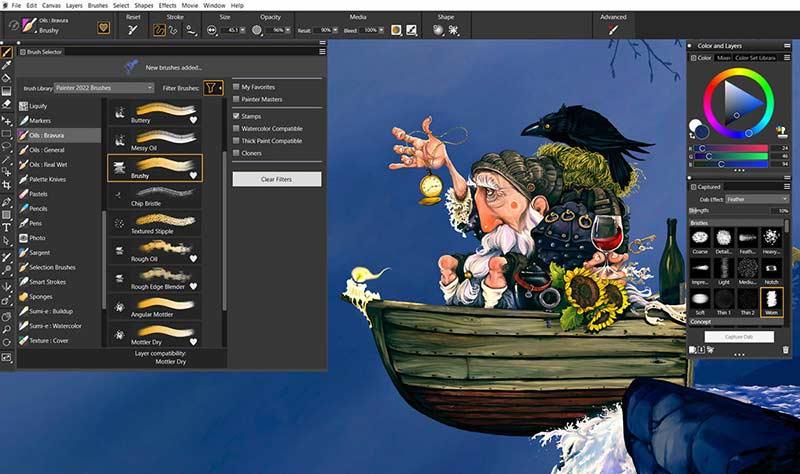Switch to the Color Set Libraries tab
This screenshot has width=800, height=474.
click(756, 58)
